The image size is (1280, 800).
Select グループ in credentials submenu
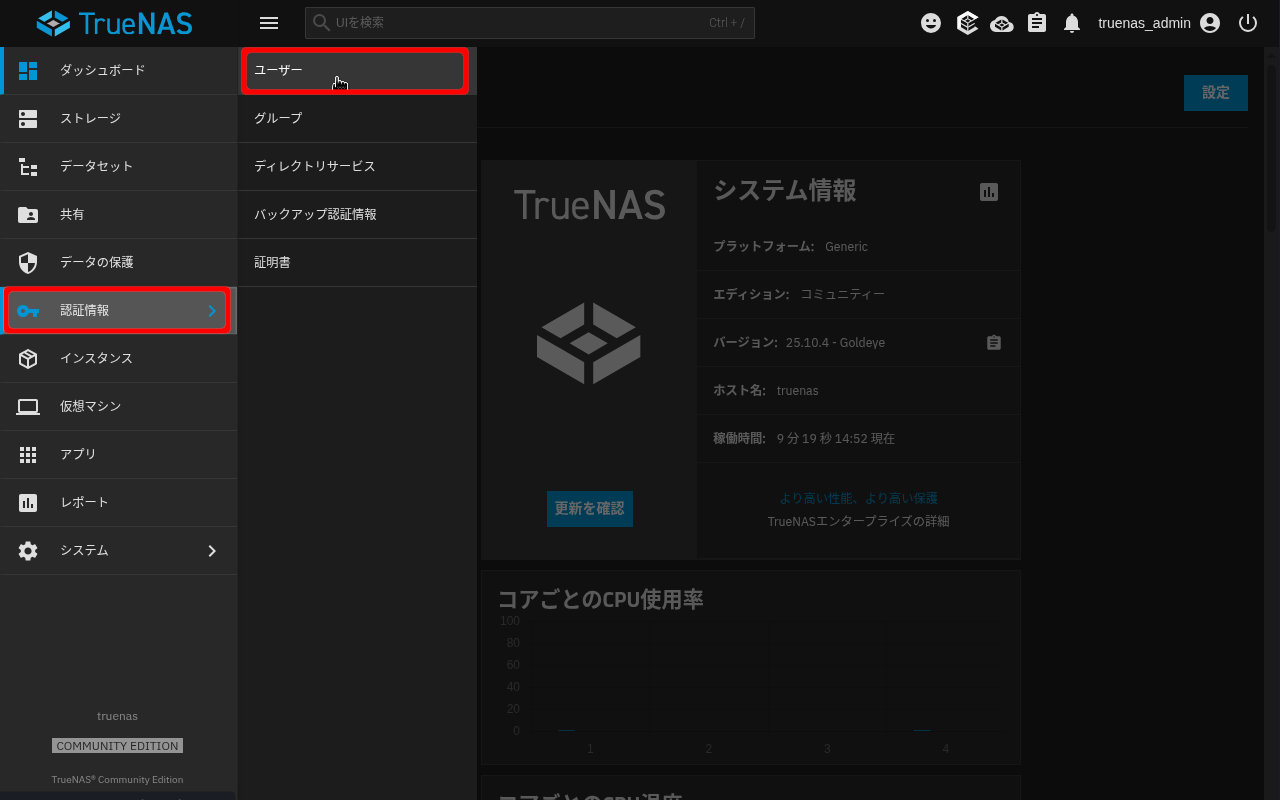click(x=357, y=118)
